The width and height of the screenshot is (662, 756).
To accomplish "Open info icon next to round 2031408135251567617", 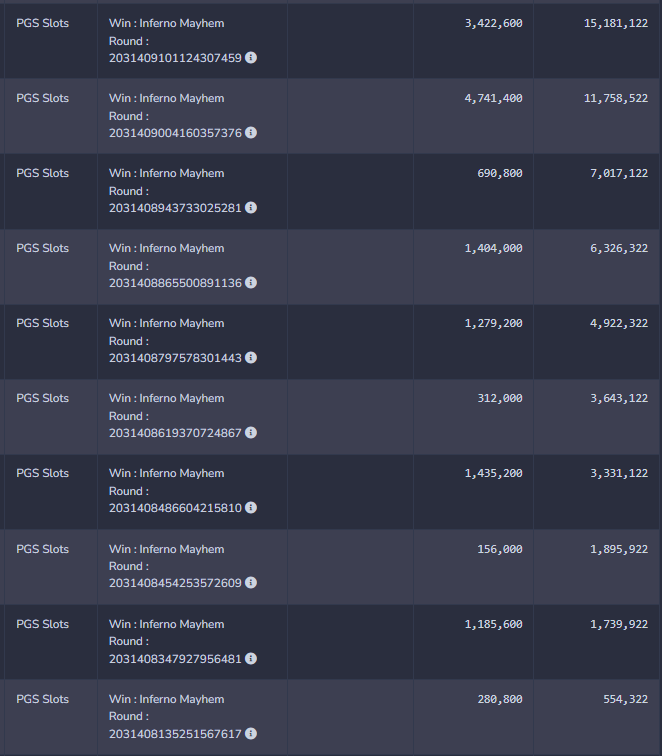I will tap(251, 733).
